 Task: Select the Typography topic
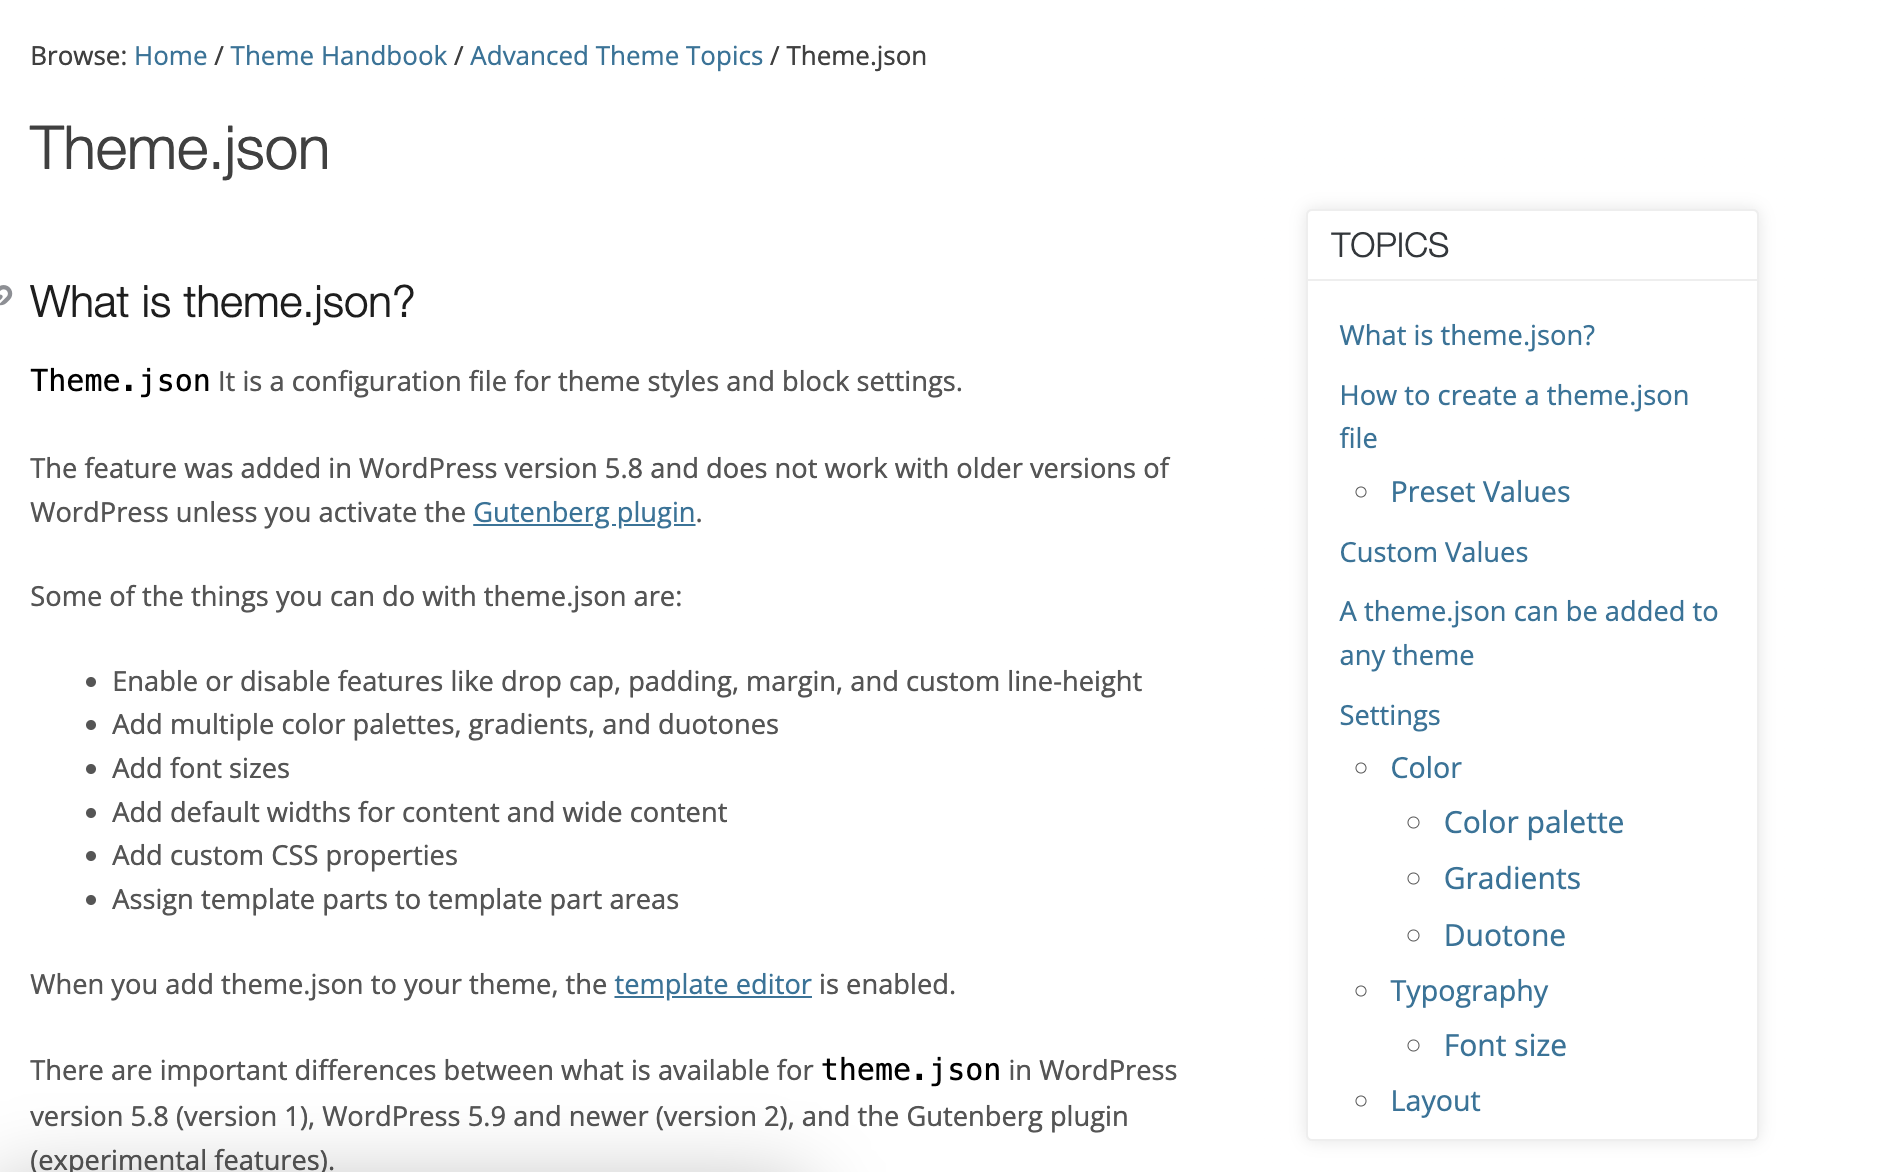pyautogui.click(x=1469, y=990)
